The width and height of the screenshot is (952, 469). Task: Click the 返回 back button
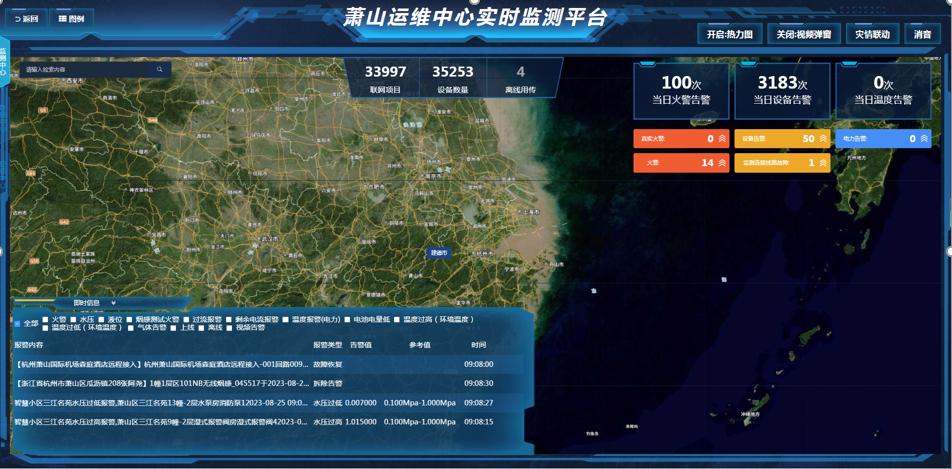[x=26, y=19]
